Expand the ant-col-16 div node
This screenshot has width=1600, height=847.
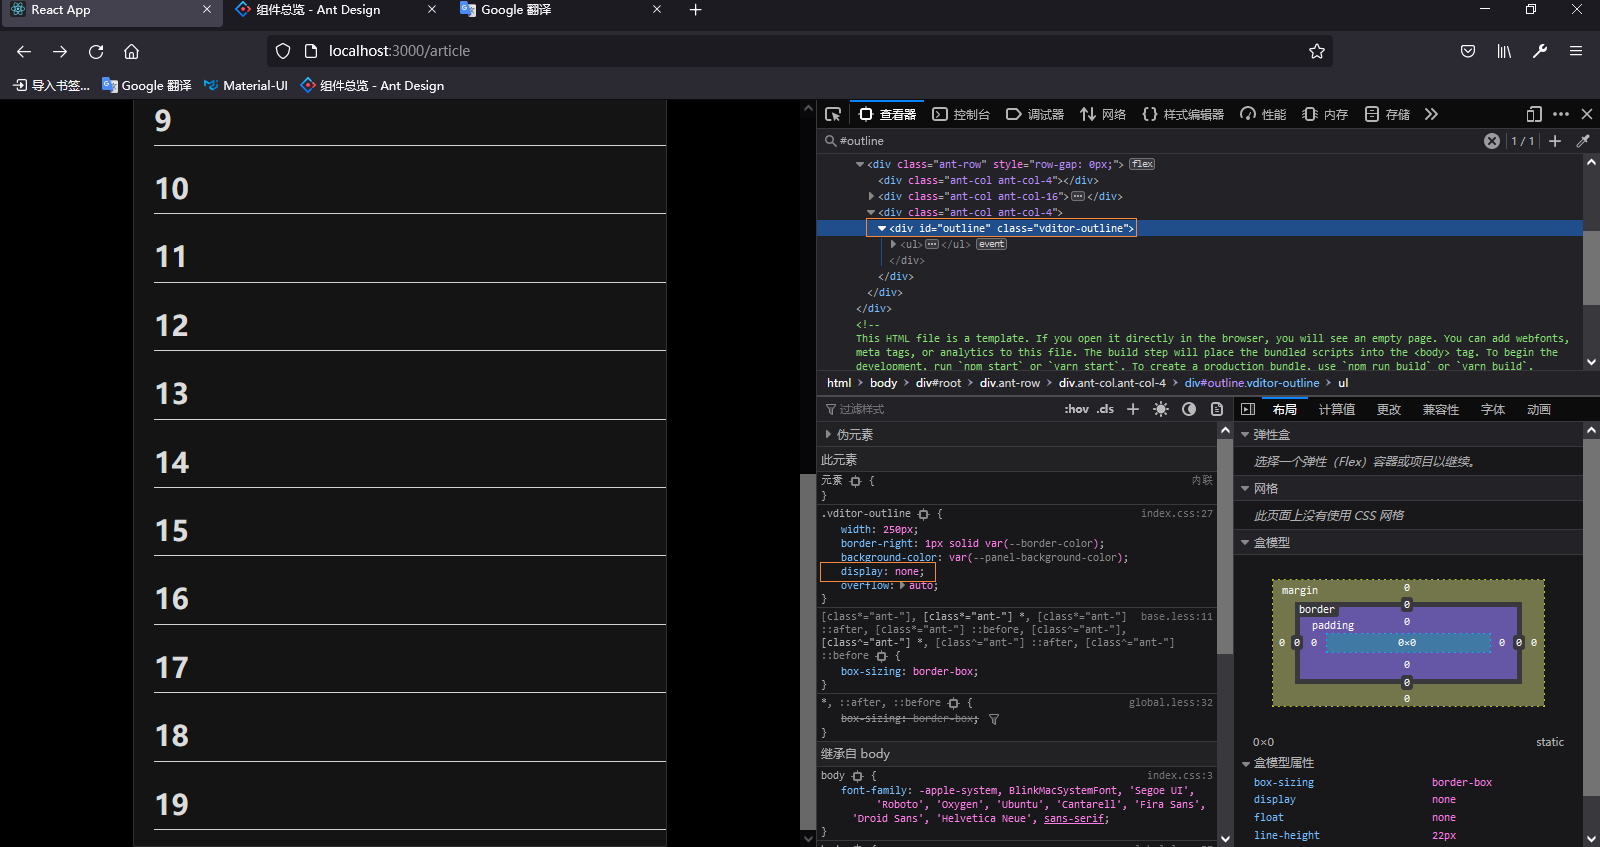[x=871, y=196]
